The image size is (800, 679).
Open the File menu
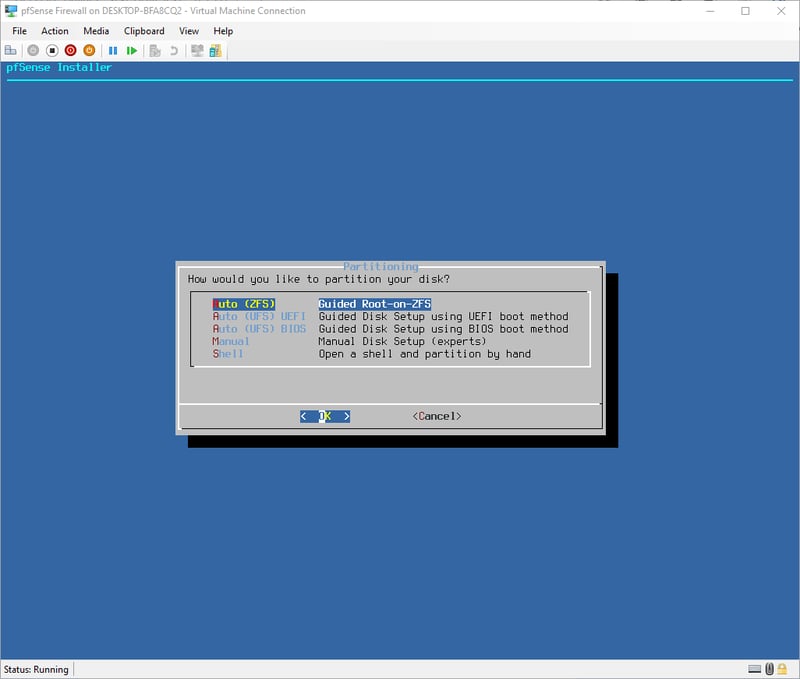click(20, 31)
